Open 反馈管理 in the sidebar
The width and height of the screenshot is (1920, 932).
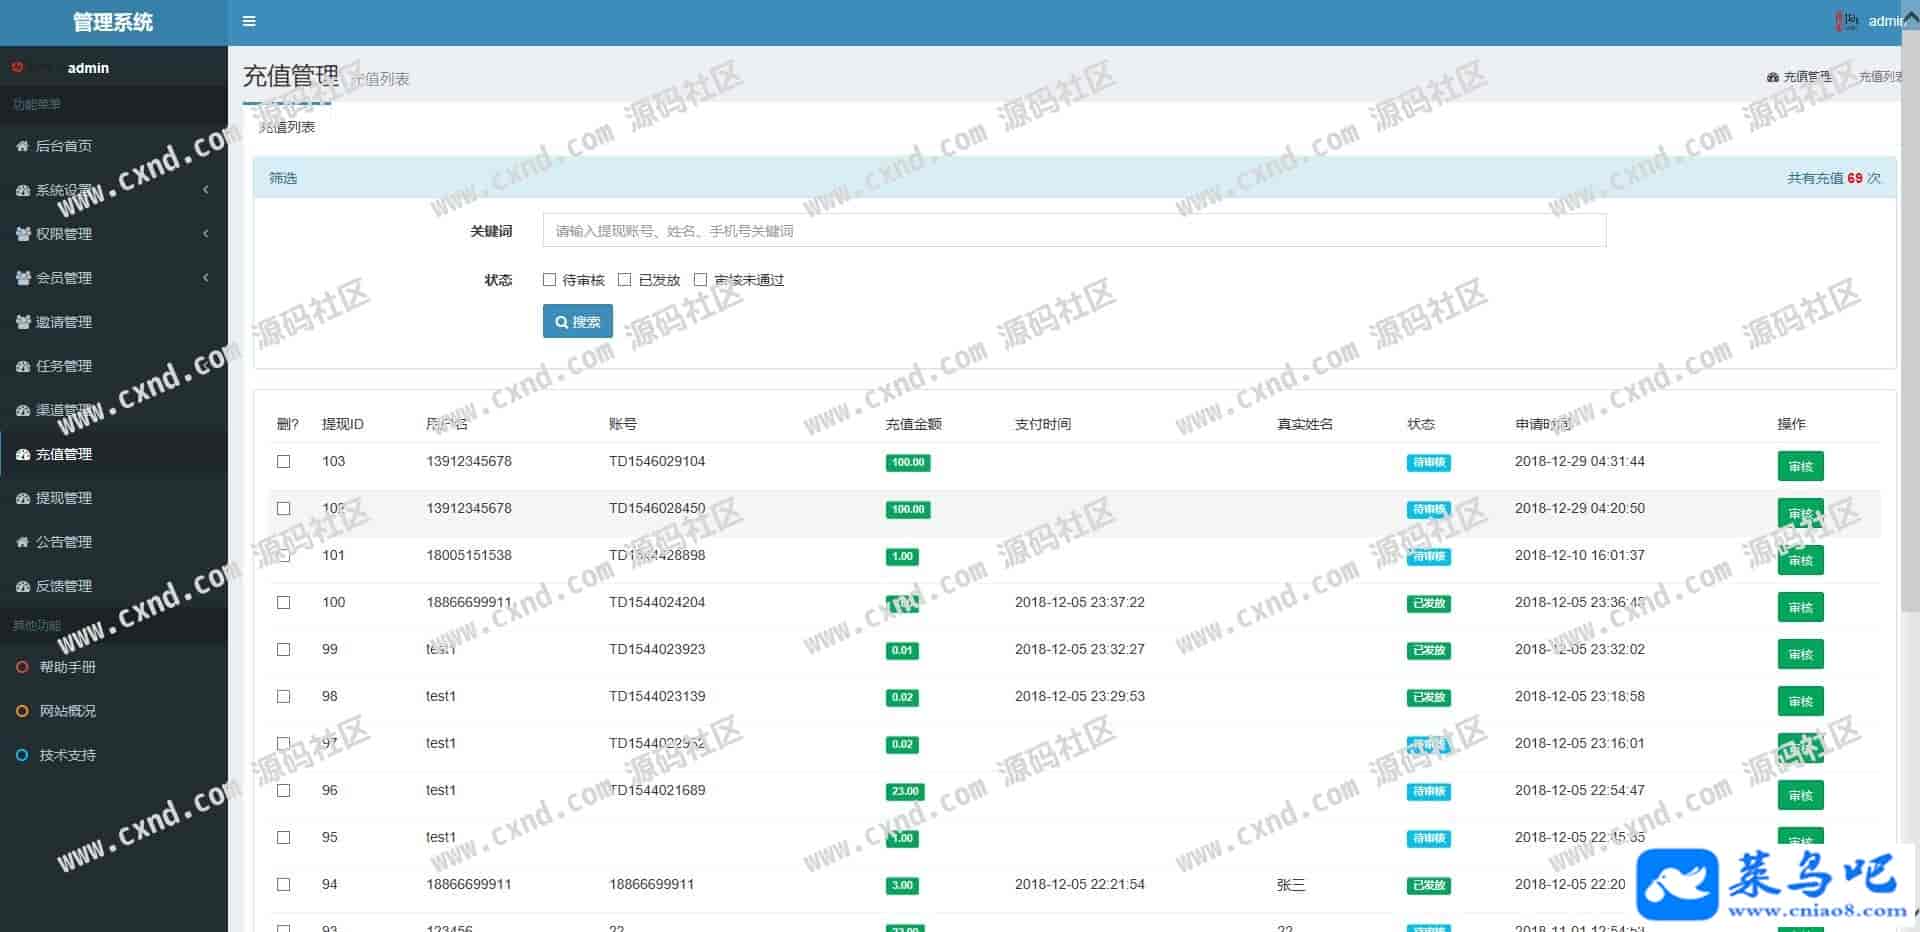(x=63, y=586)
